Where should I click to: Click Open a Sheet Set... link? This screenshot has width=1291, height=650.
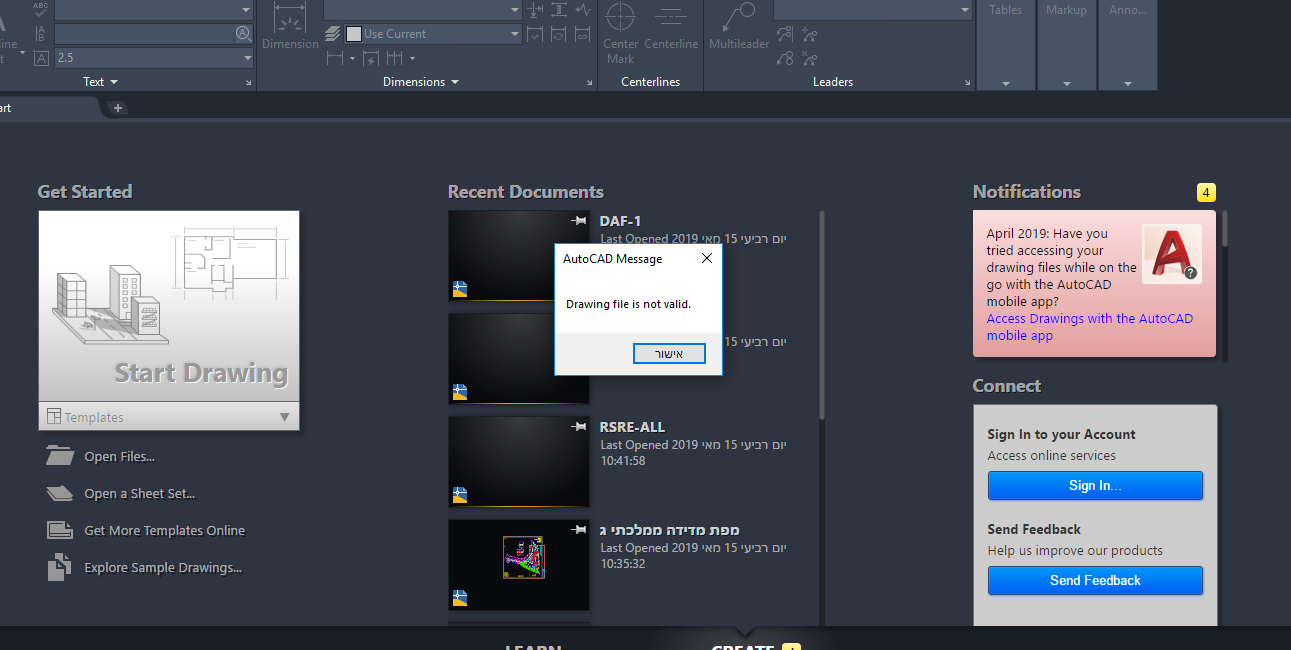(140, 494)
